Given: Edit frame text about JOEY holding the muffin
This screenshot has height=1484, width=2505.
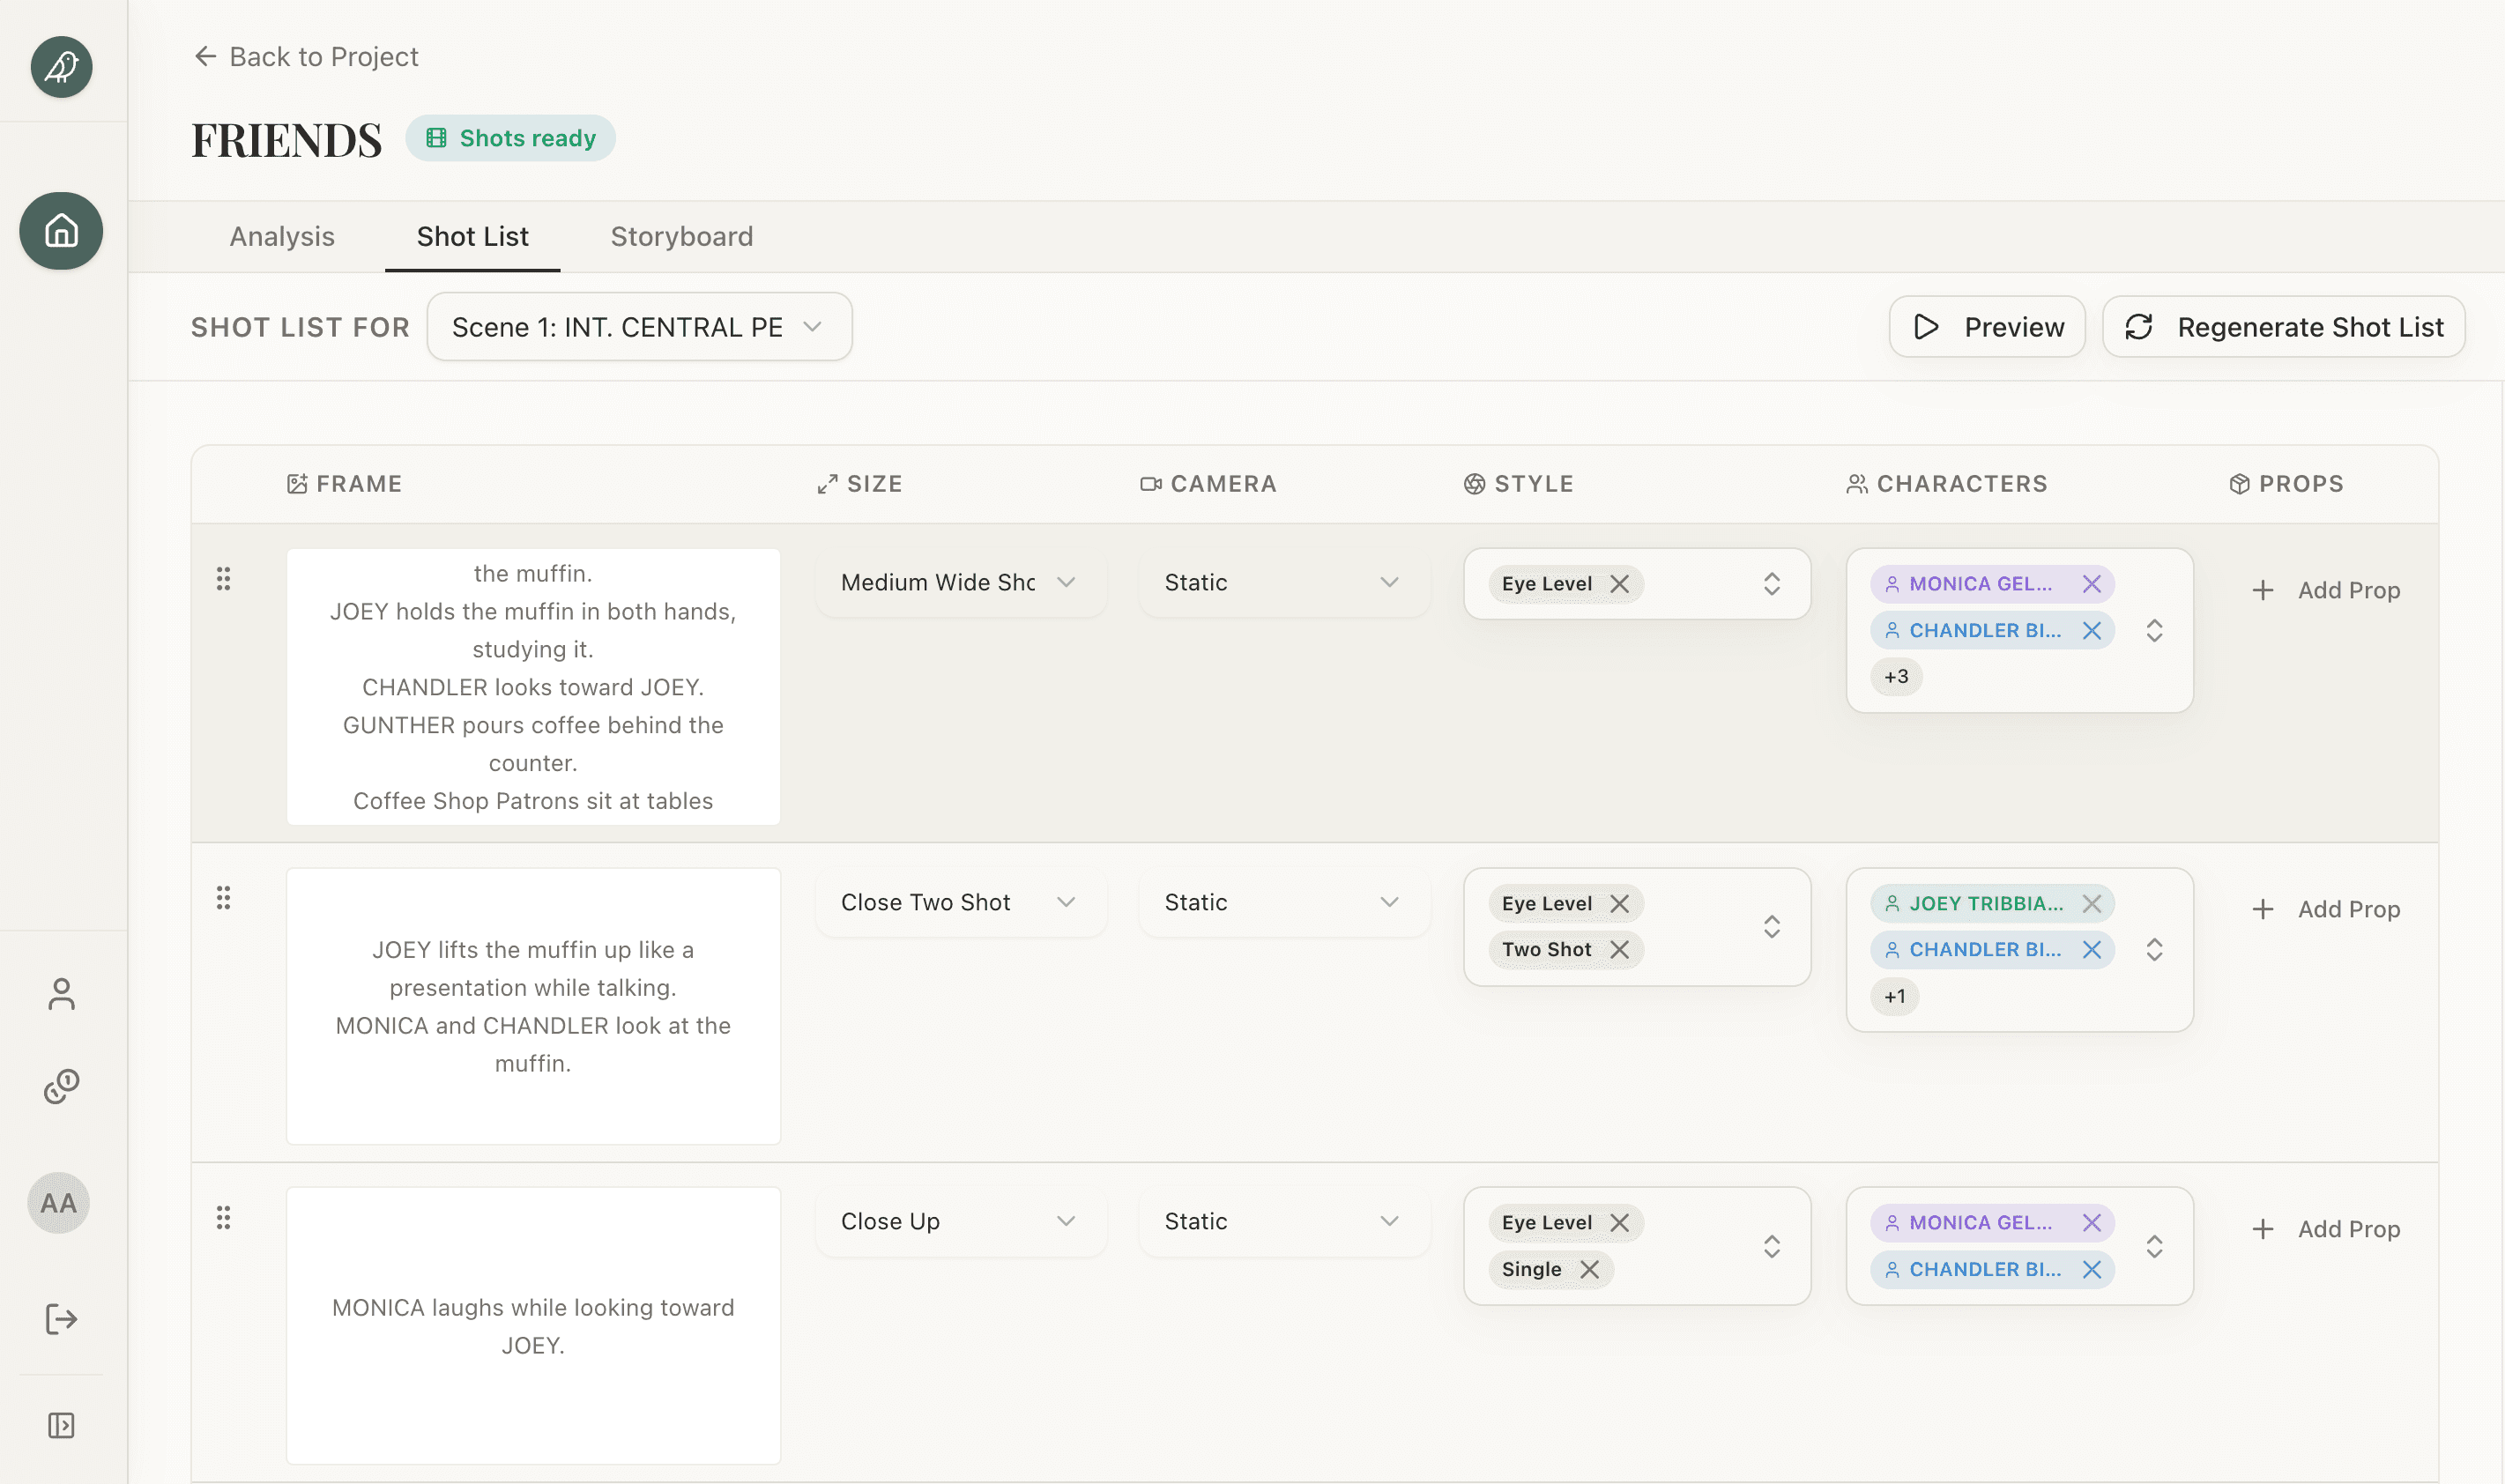Looking at the screenshot, I should (x=533, y=687).
